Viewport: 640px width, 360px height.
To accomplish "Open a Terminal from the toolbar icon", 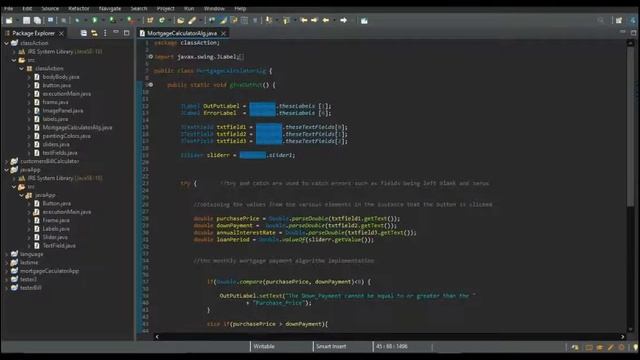I will click(50, 20).
